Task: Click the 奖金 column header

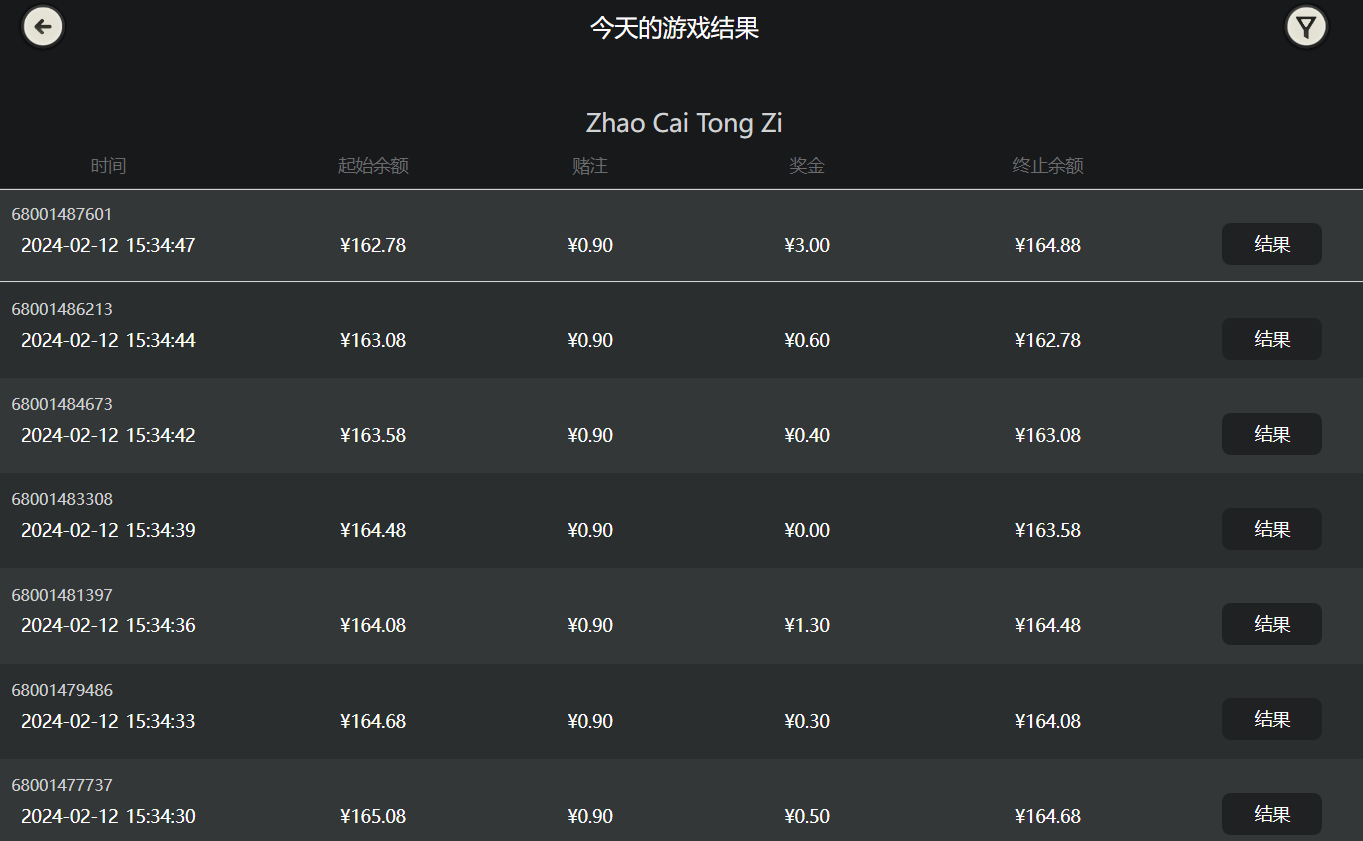Action: [807, 166]
